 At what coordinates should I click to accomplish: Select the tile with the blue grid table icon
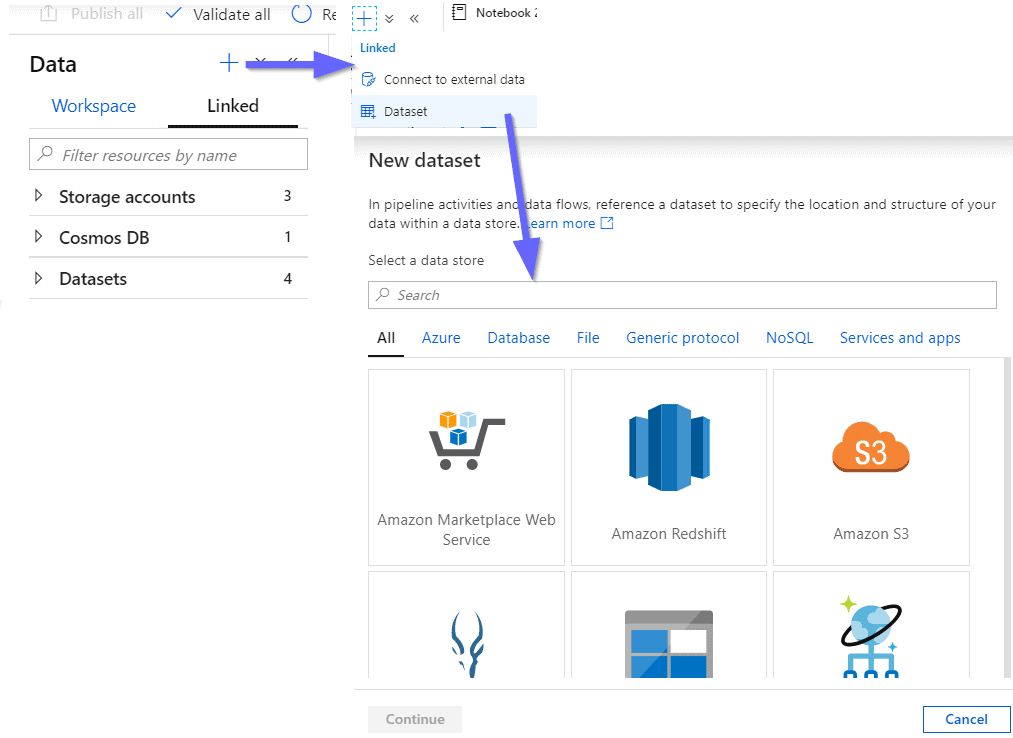click(x=669, y=625)
